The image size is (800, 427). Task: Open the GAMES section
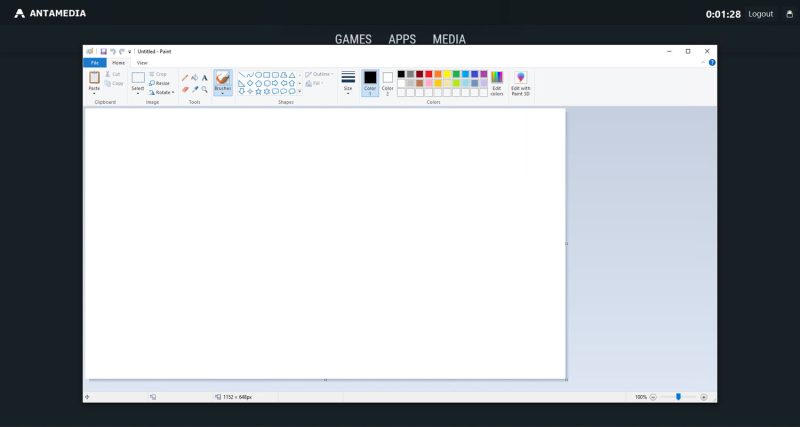point(353,39)
